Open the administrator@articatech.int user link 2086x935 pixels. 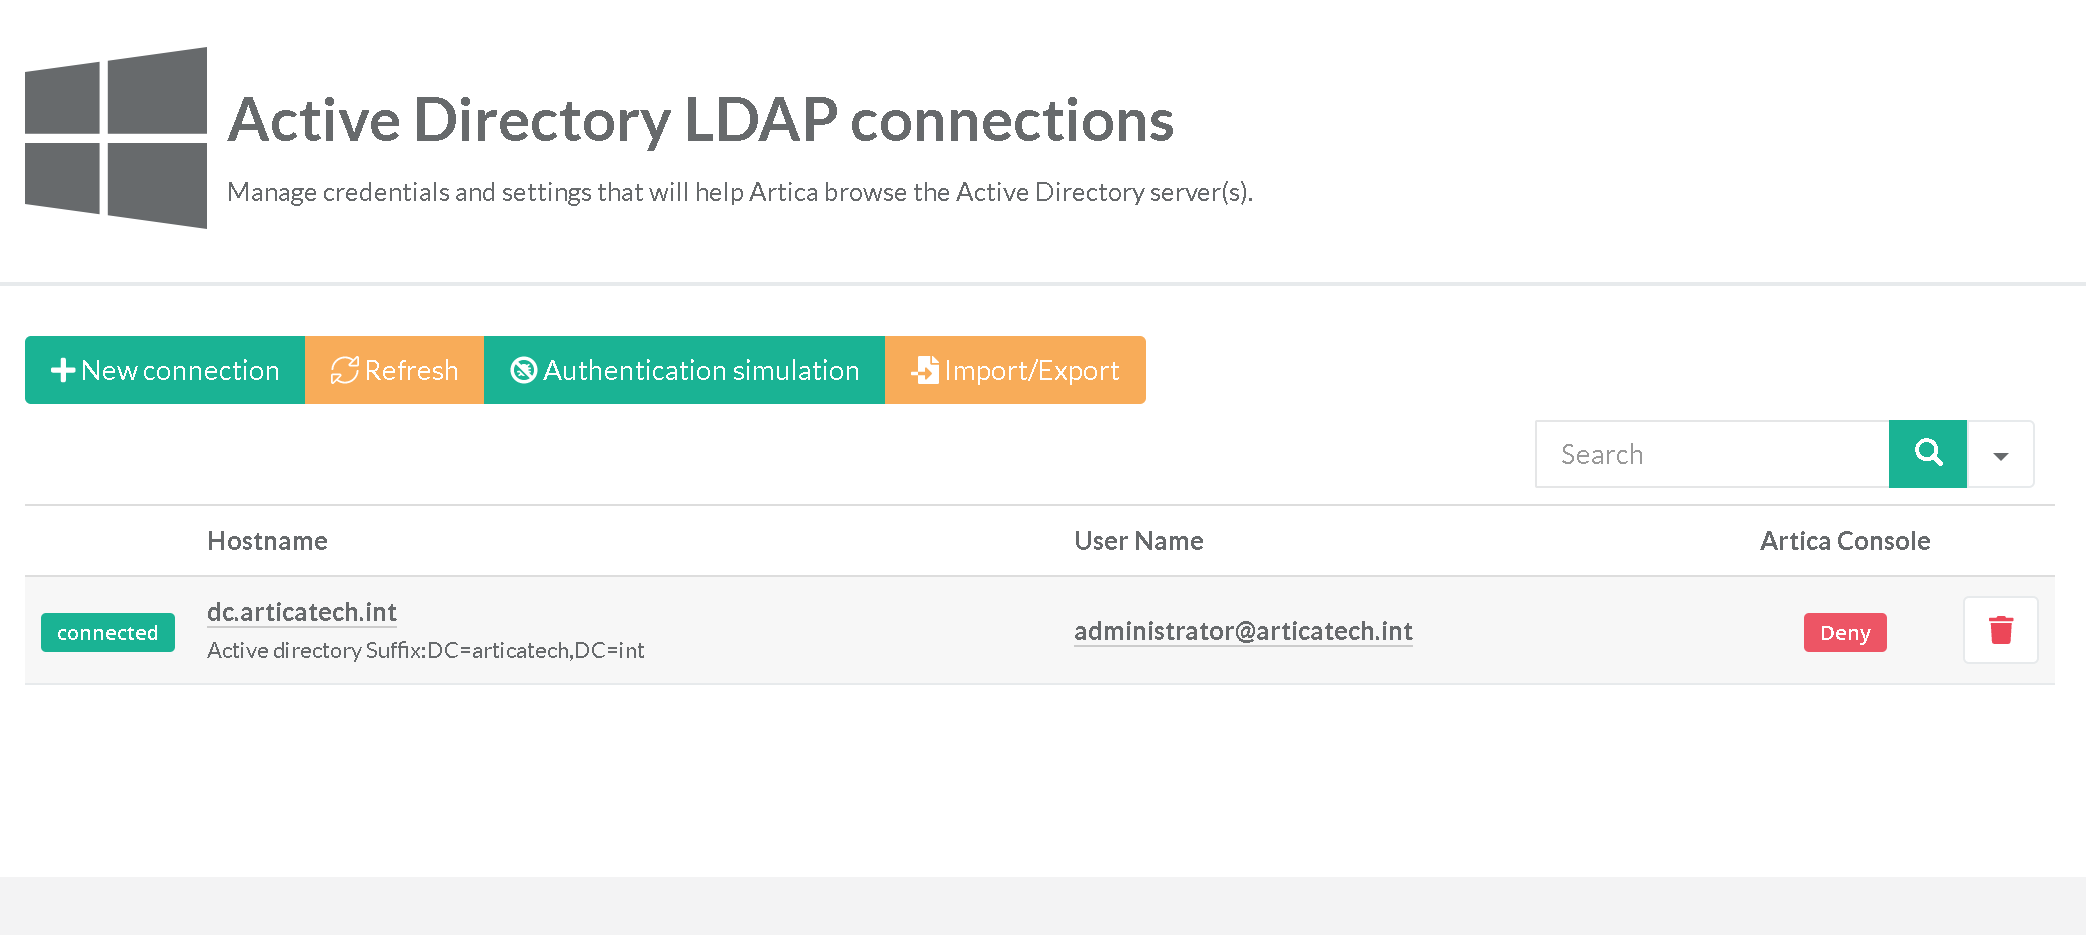click(1242, 631)
